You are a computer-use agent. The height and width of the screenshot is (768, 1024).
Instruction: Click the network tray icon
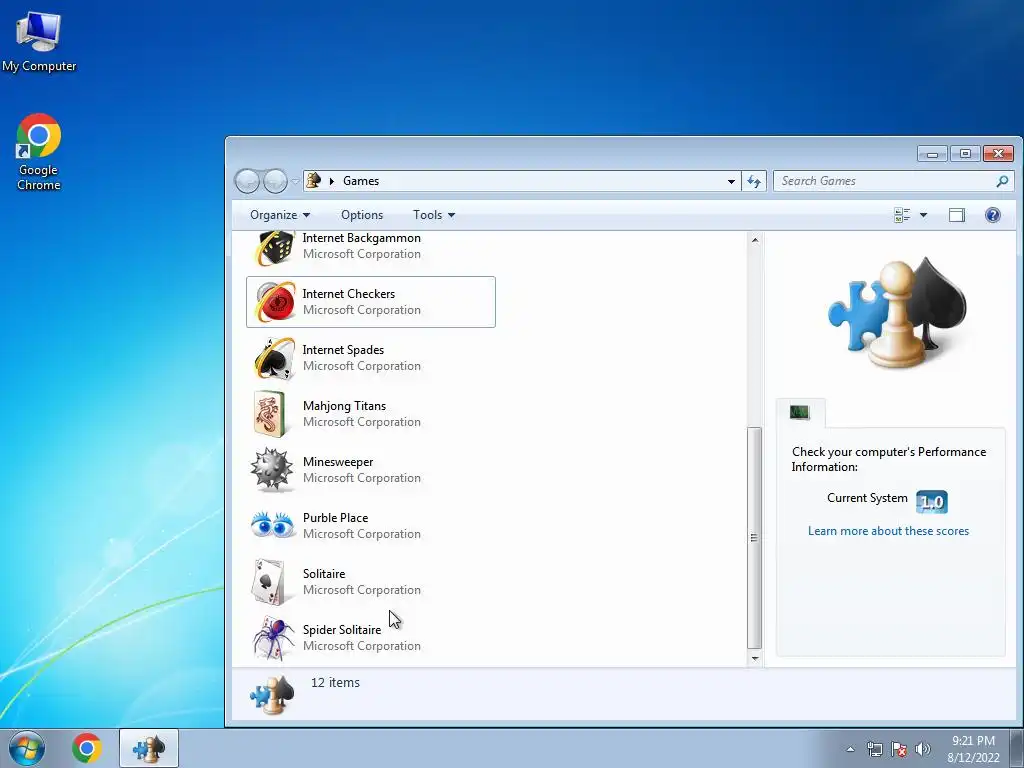tap(874, 749)
